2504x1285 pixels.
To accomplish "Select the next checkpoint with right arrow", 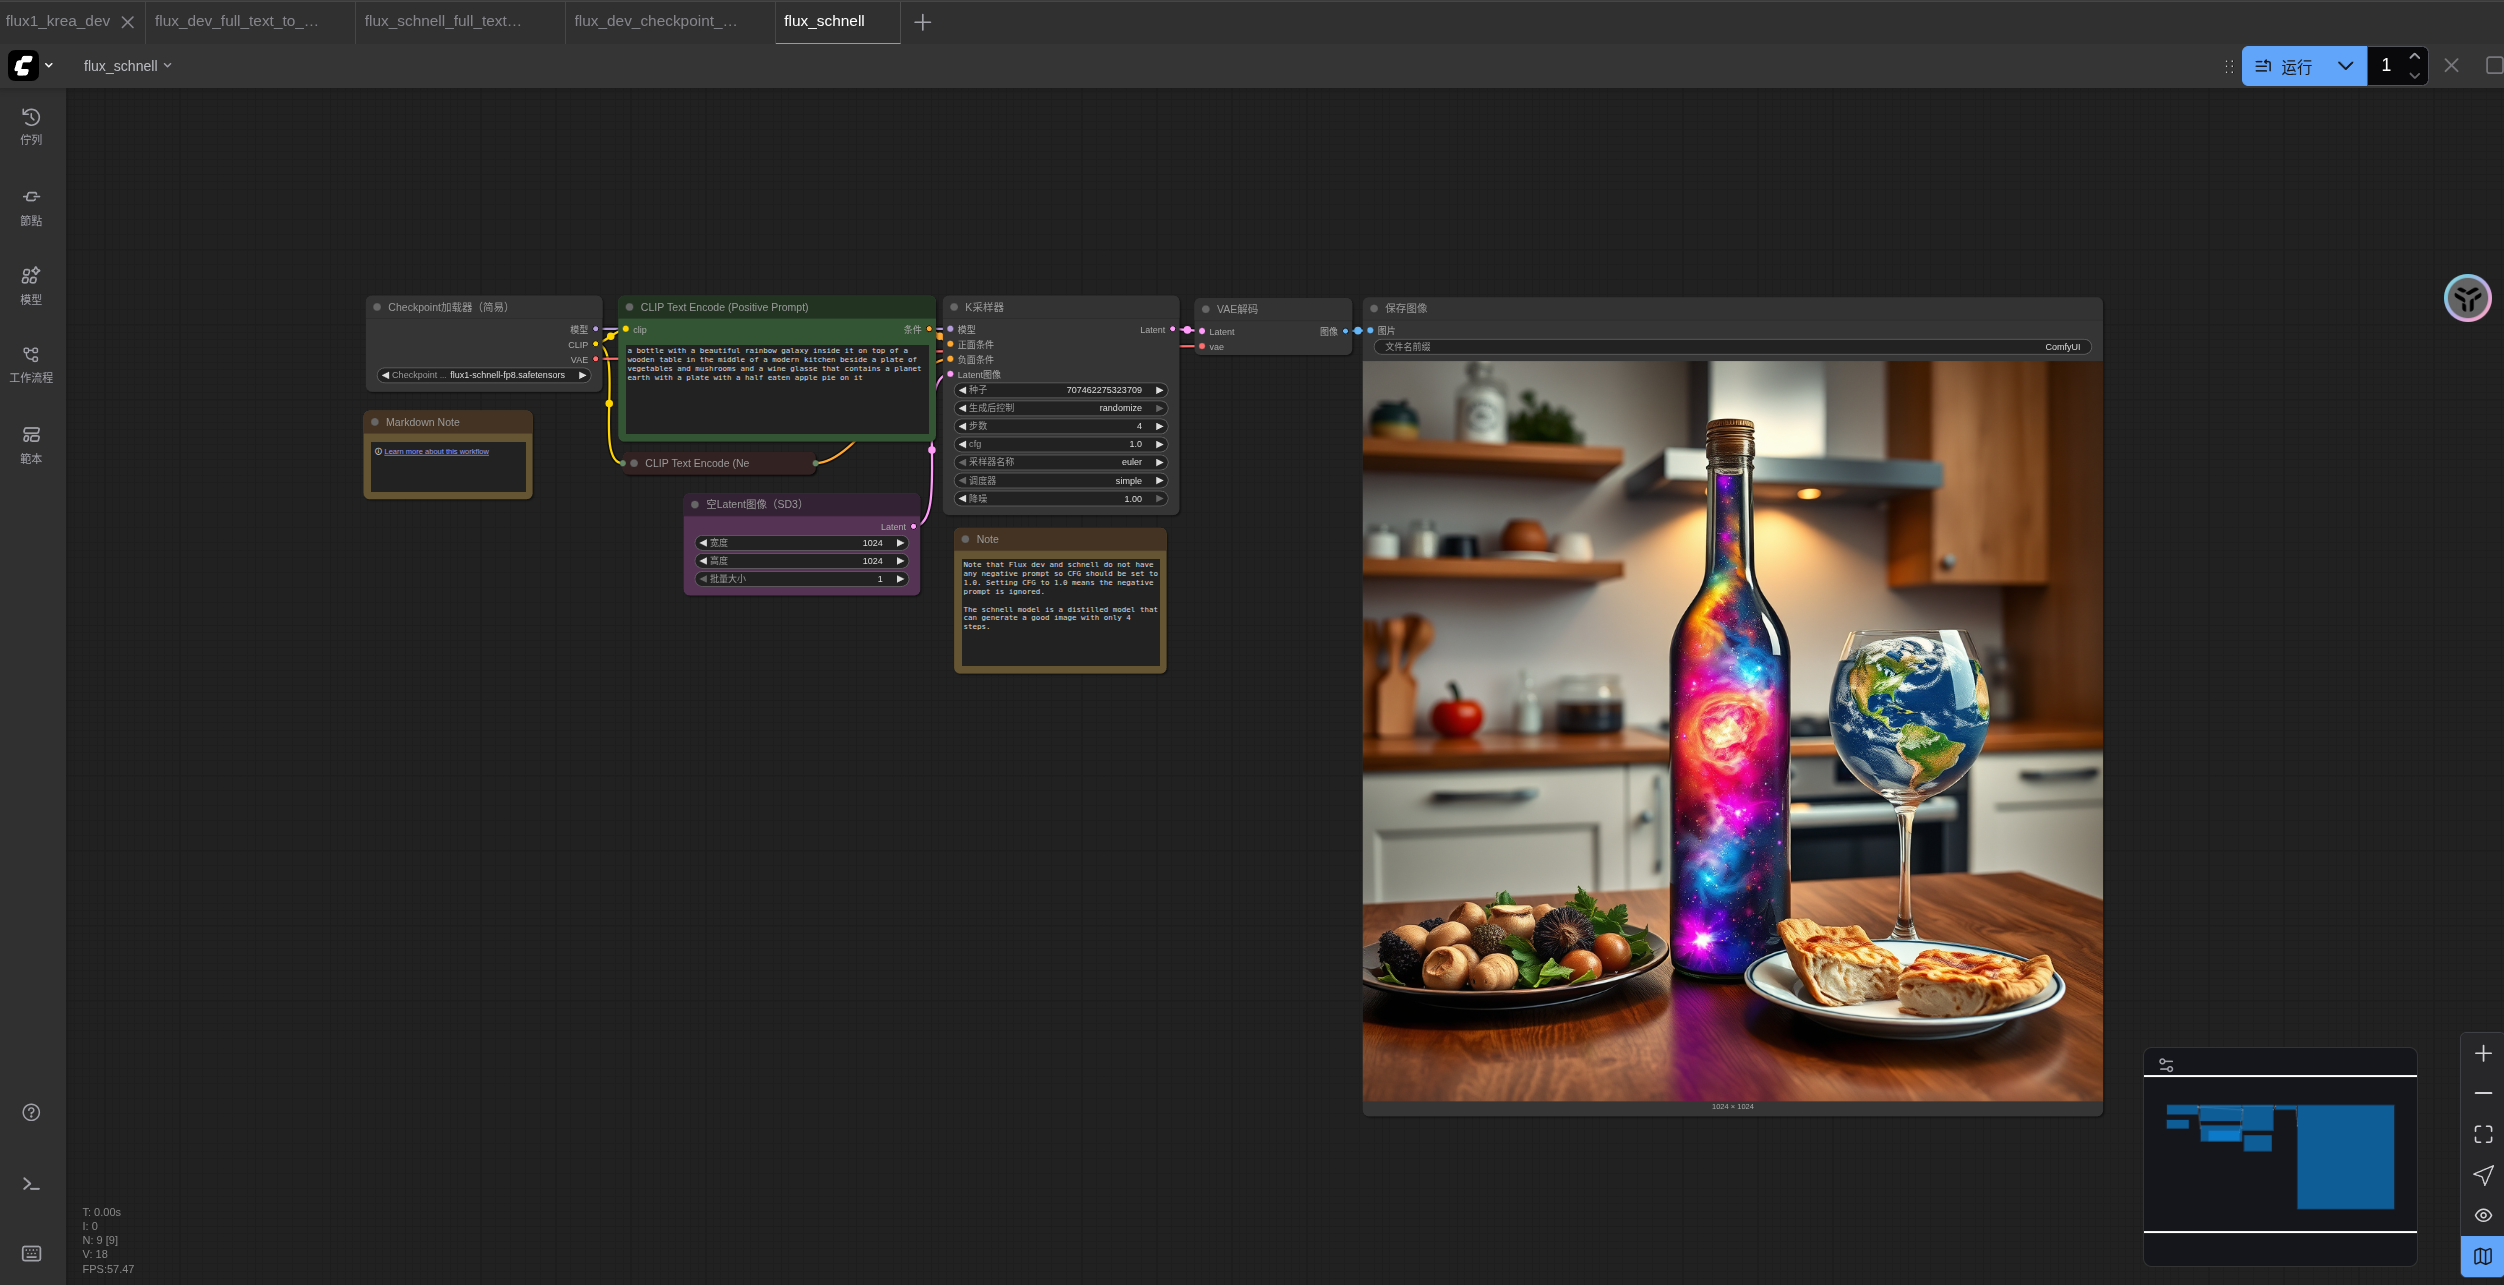I will [x=581, y=375].
